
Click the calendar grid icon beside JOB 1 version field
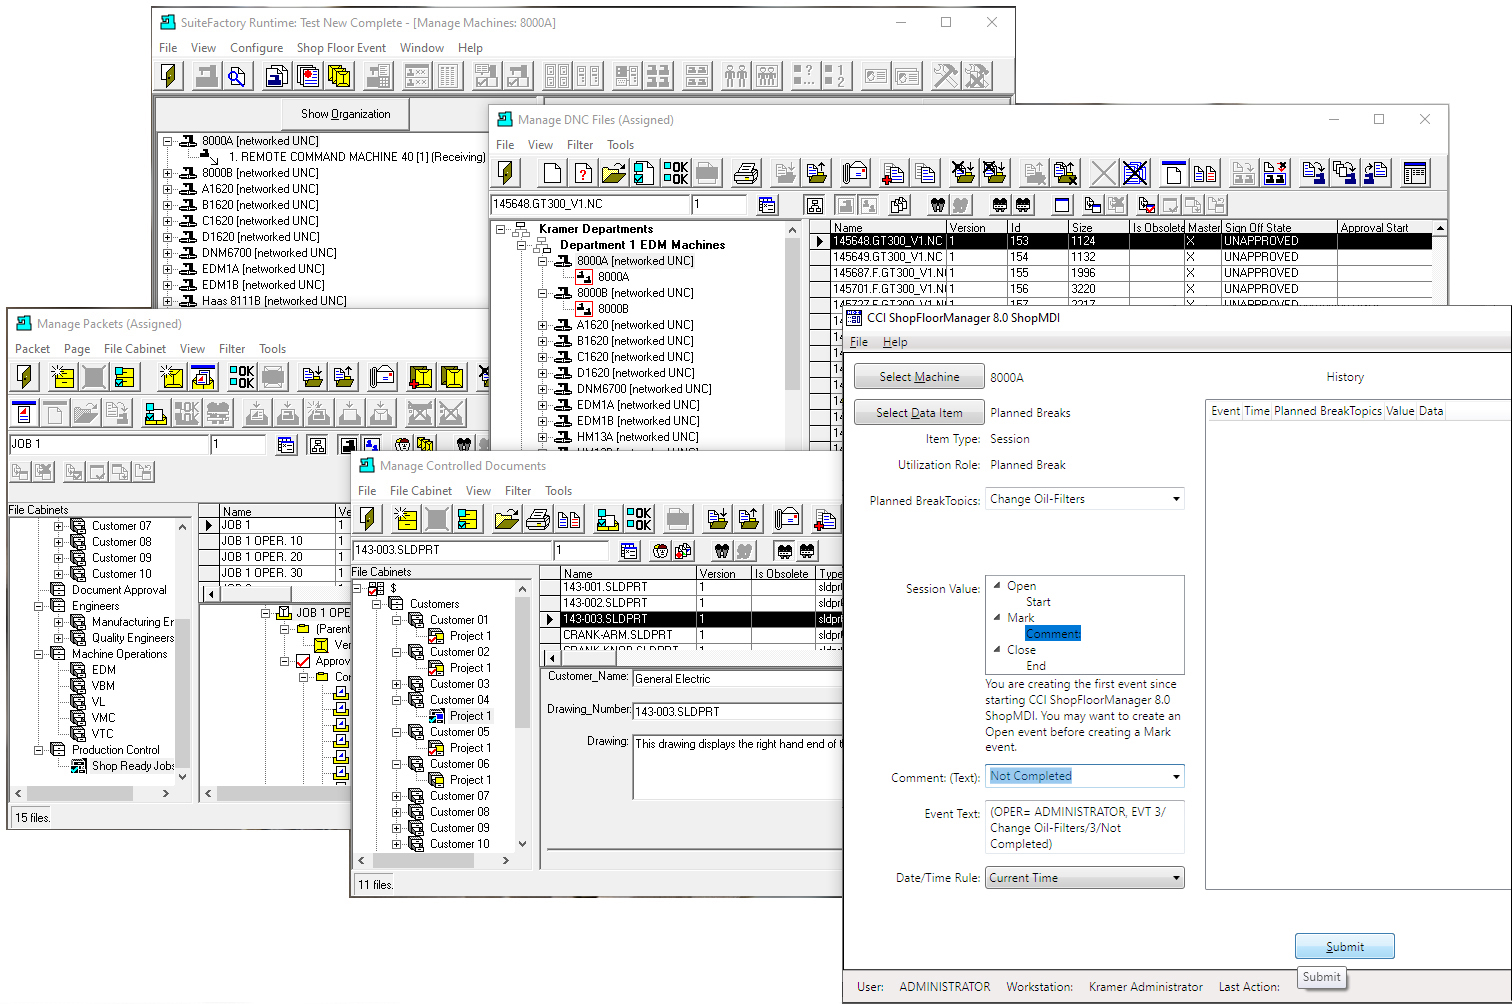287,445
